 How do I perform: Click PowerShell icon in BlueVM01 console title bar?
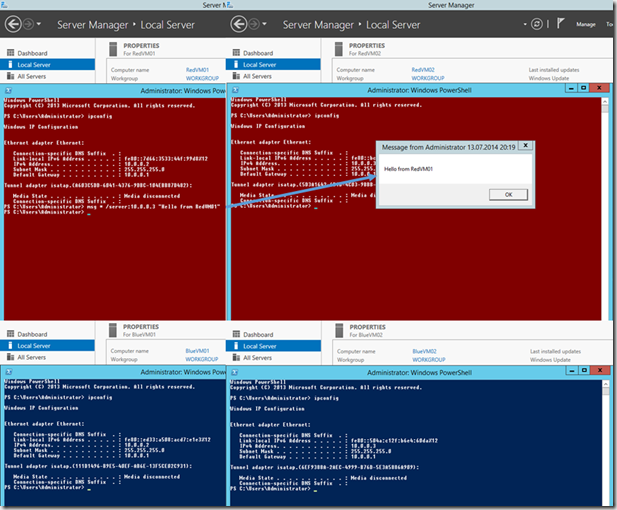tap(9, 371)
